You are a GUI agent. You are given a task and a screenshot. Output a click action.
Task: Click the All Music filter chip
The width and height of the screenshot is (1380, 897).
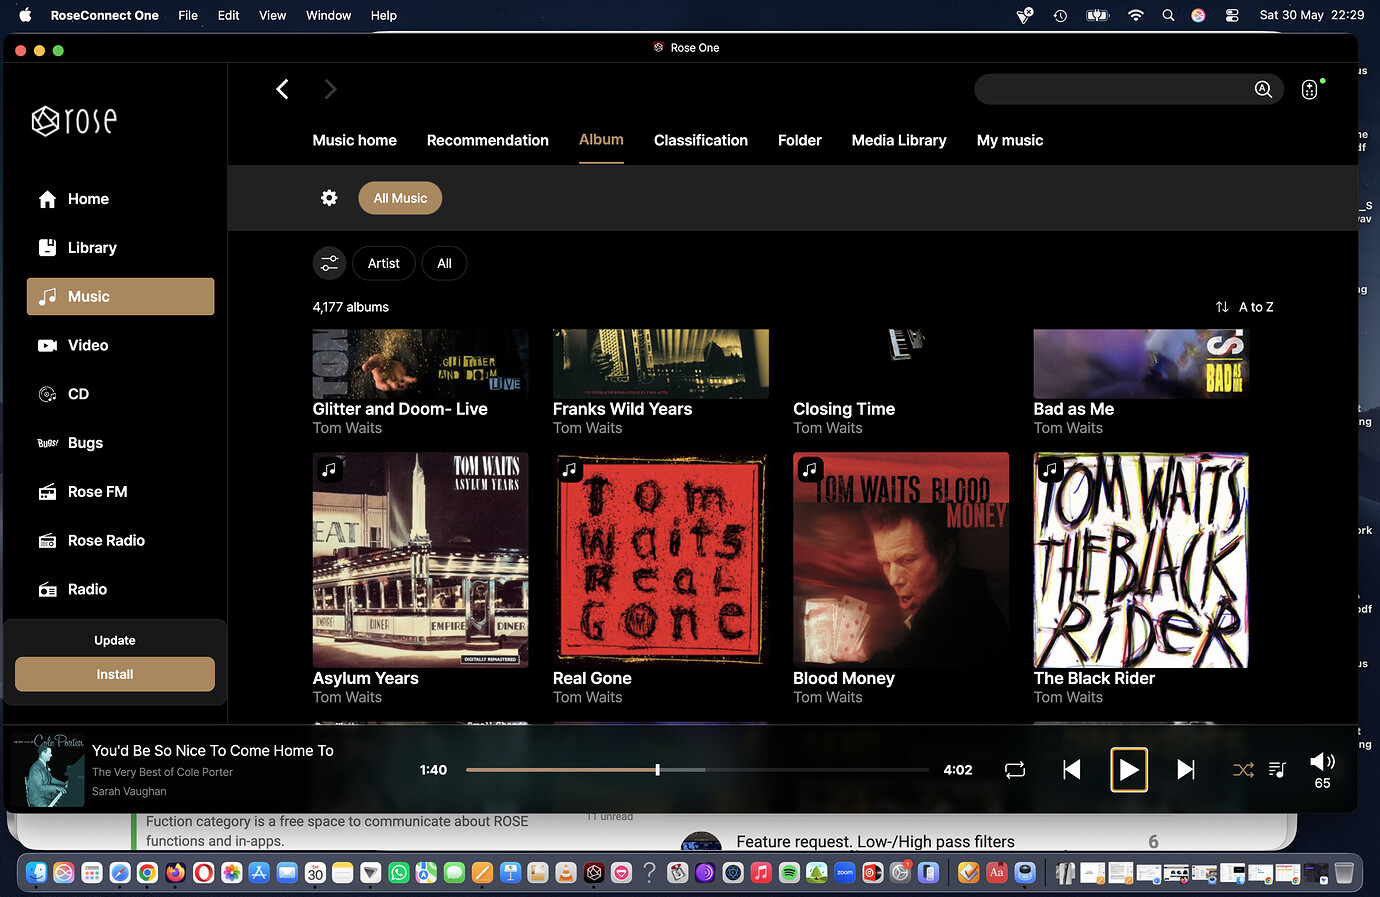400,198
